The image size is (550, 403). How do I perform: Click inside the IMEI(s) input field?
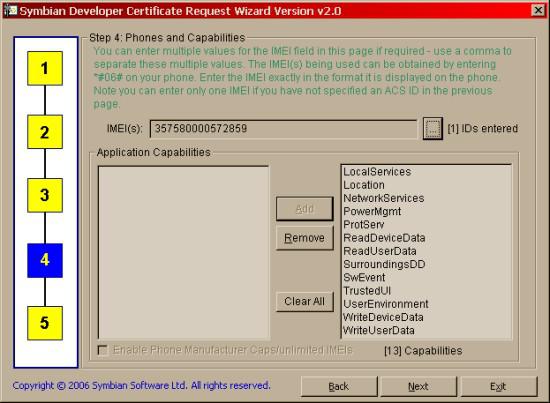(x=283, y=129)
